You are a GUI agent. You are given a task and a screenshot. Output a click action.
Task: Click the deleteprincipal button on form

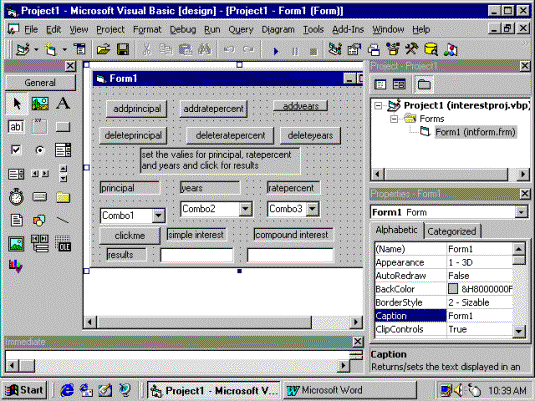point(133,135)
